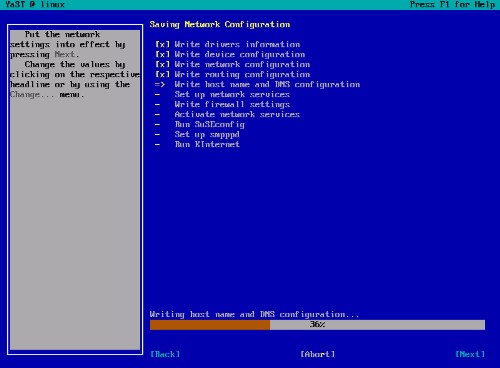Click the checked box for Write device configuration
This screenshot has width=500, height=368.
[x=162, y=54]
